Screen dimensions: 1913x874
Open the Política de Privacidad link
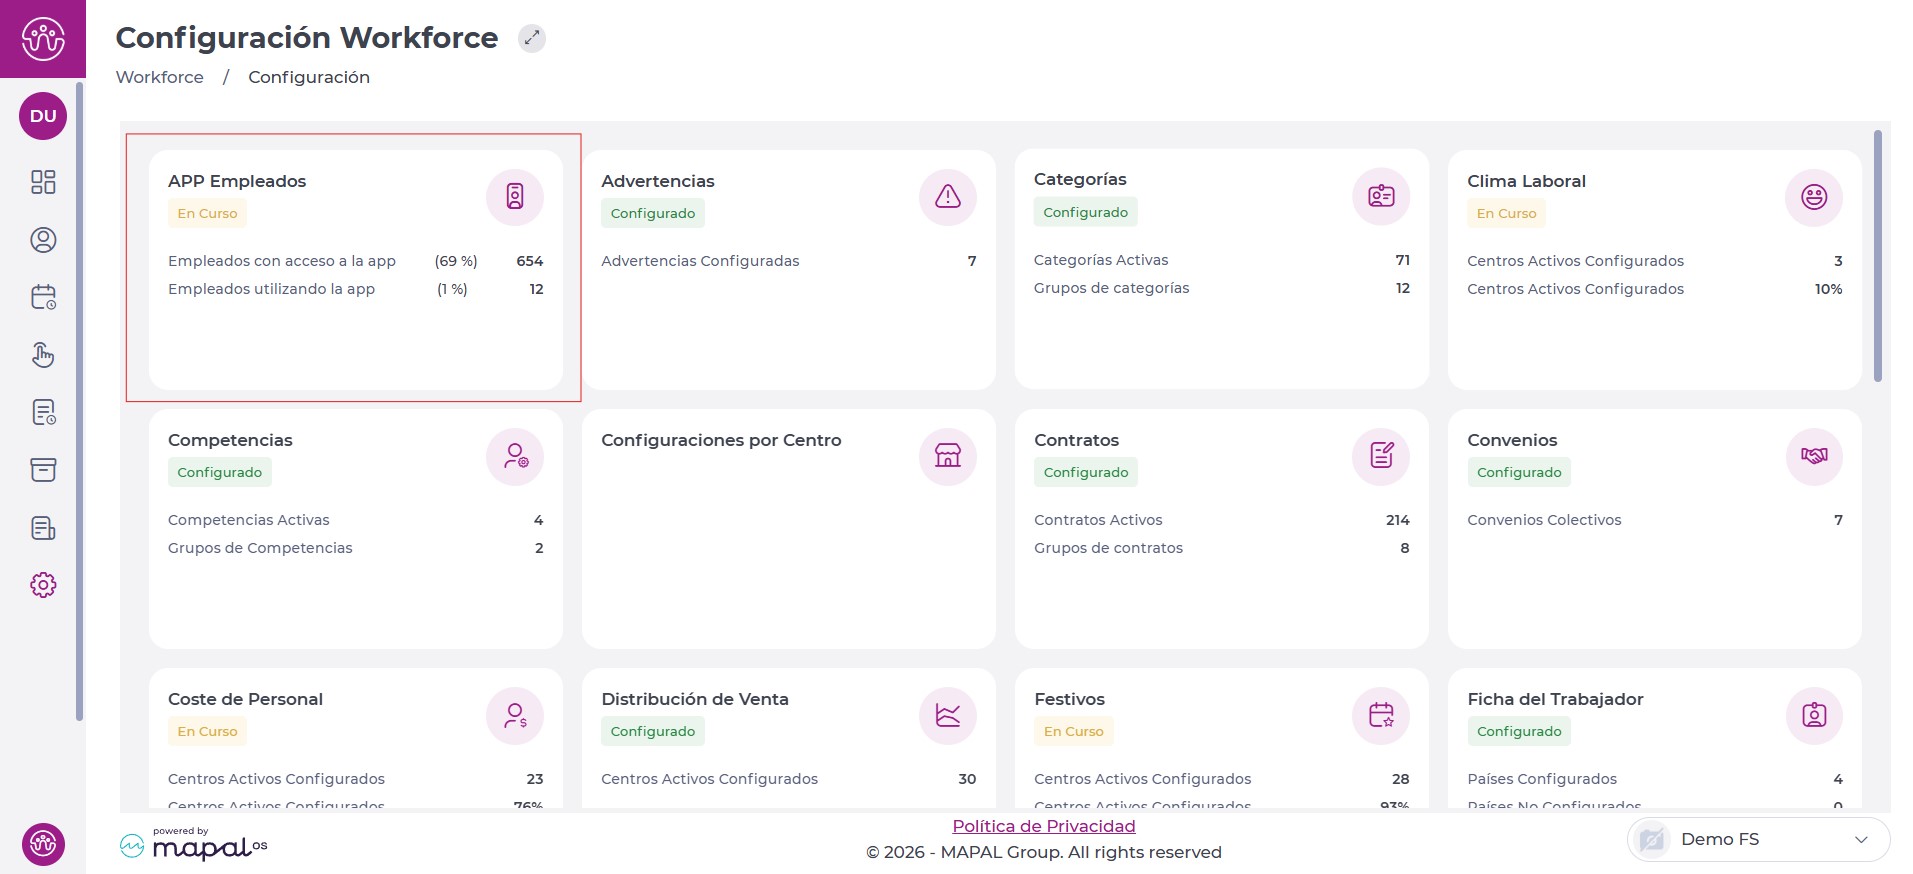pyautogui.click(x=1043, y=826)
